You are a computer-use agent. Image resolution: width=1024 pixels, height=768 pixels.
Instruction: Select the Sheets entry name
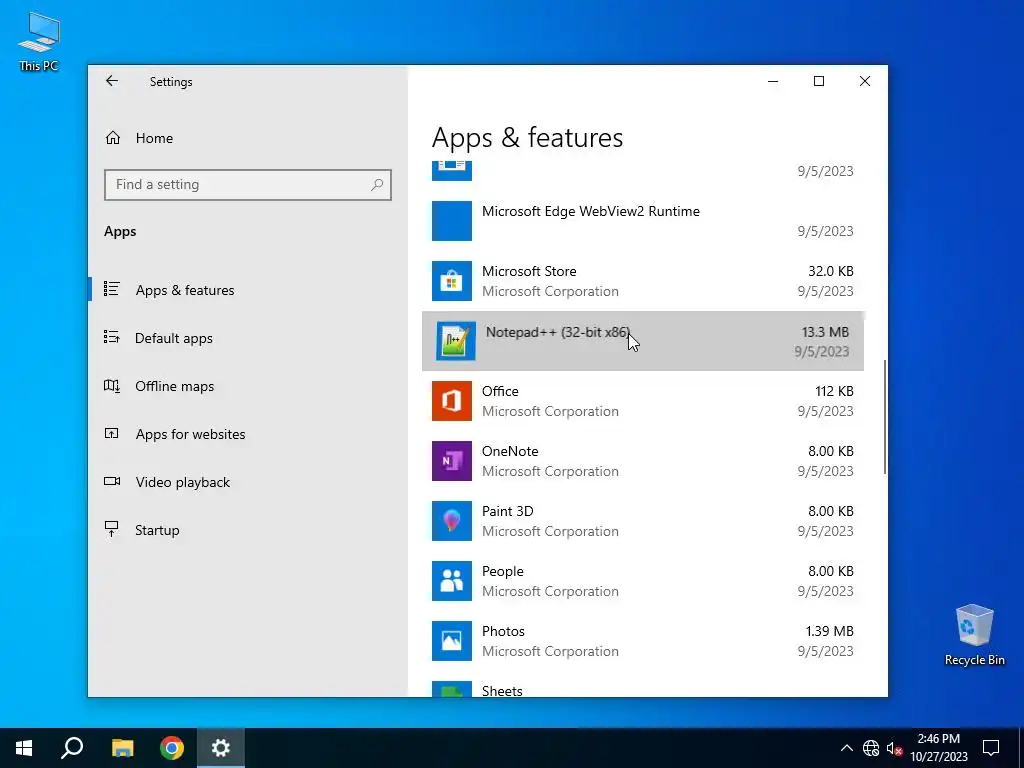pos(502,691)
